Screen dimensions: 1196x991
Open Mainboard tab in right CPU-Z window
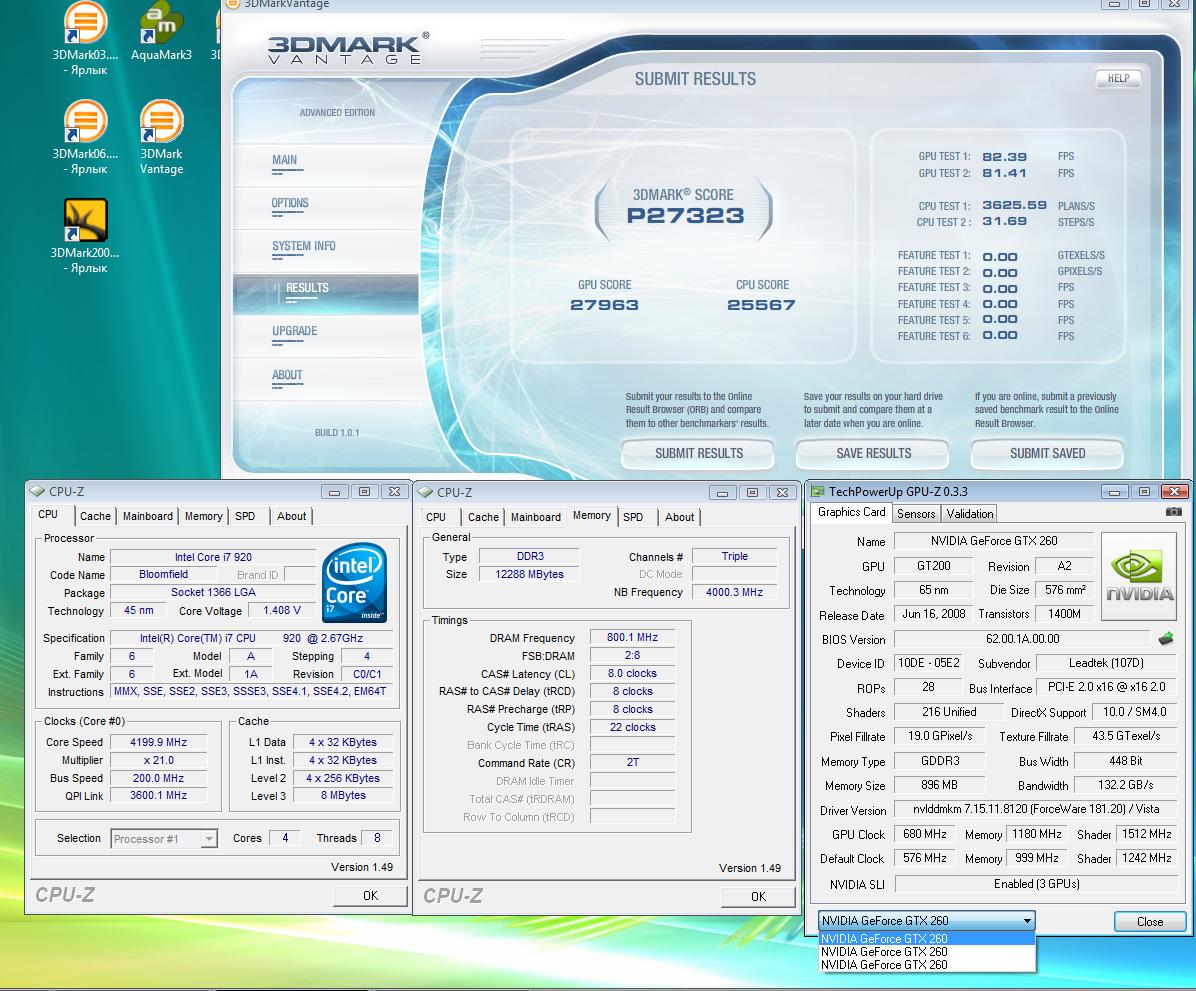click(x=535, y=517)
